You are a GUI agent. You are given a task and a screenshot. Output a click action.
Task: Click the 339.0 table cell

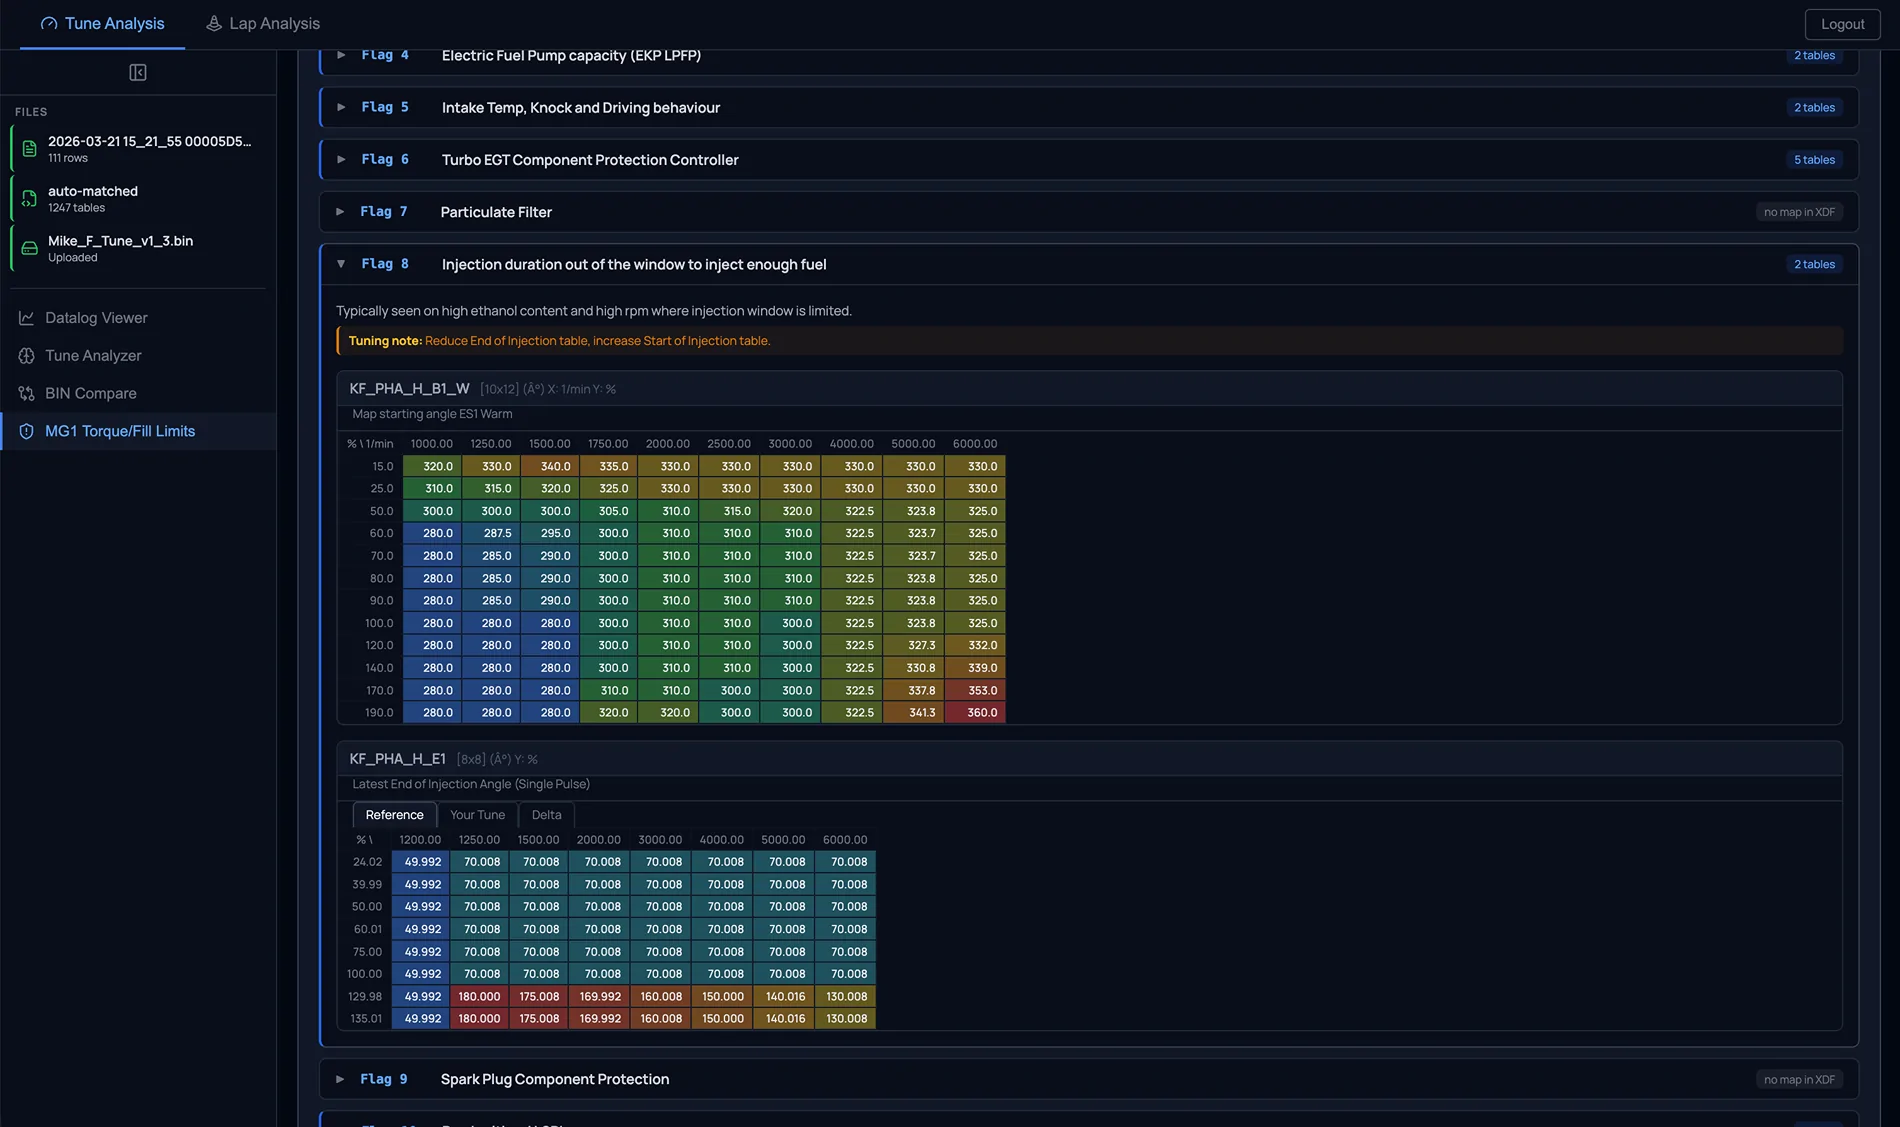coord(975,668)
